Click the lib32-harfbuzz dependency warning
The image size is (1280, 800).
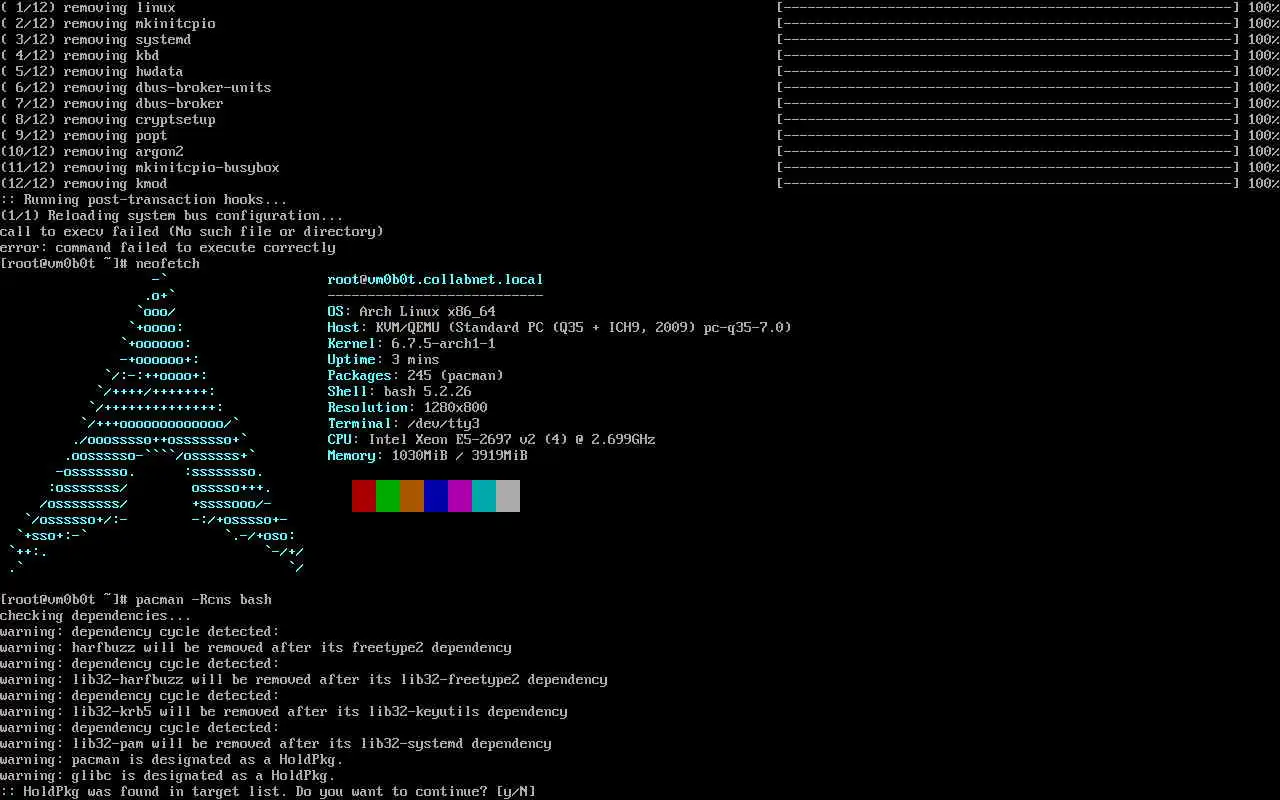[304, 680]
